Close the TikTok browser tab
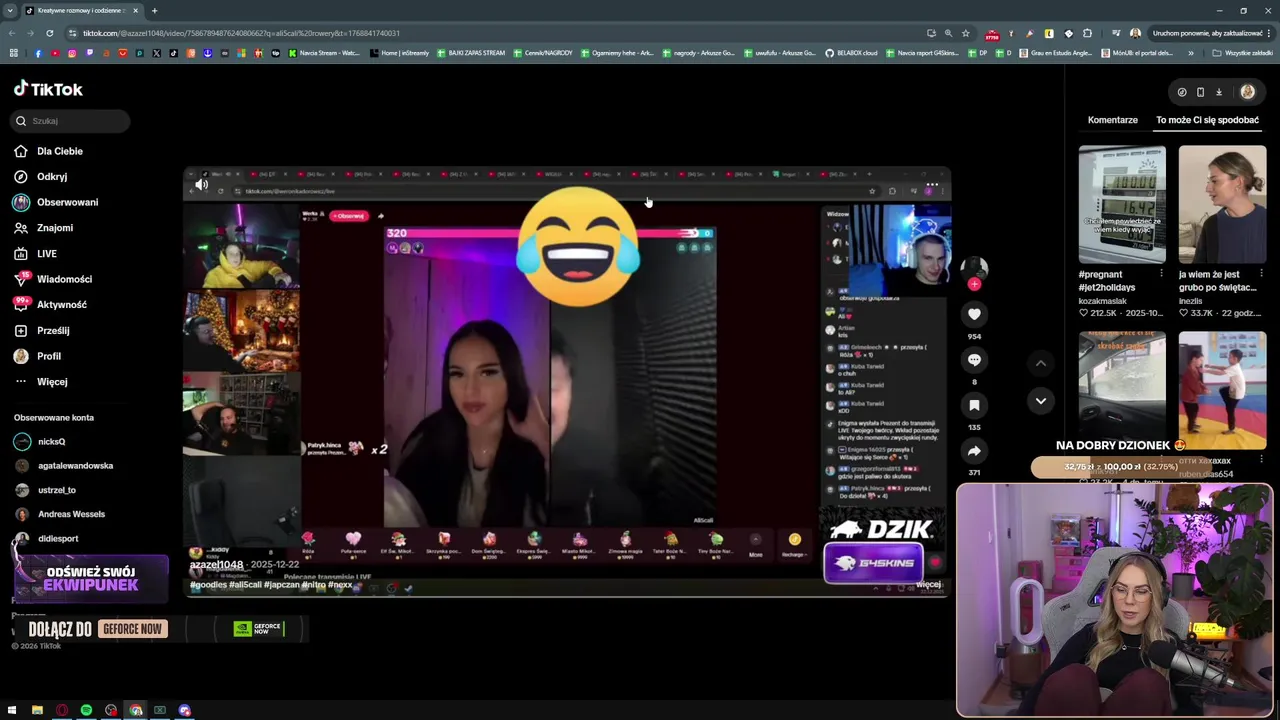 tap(136, 10)
